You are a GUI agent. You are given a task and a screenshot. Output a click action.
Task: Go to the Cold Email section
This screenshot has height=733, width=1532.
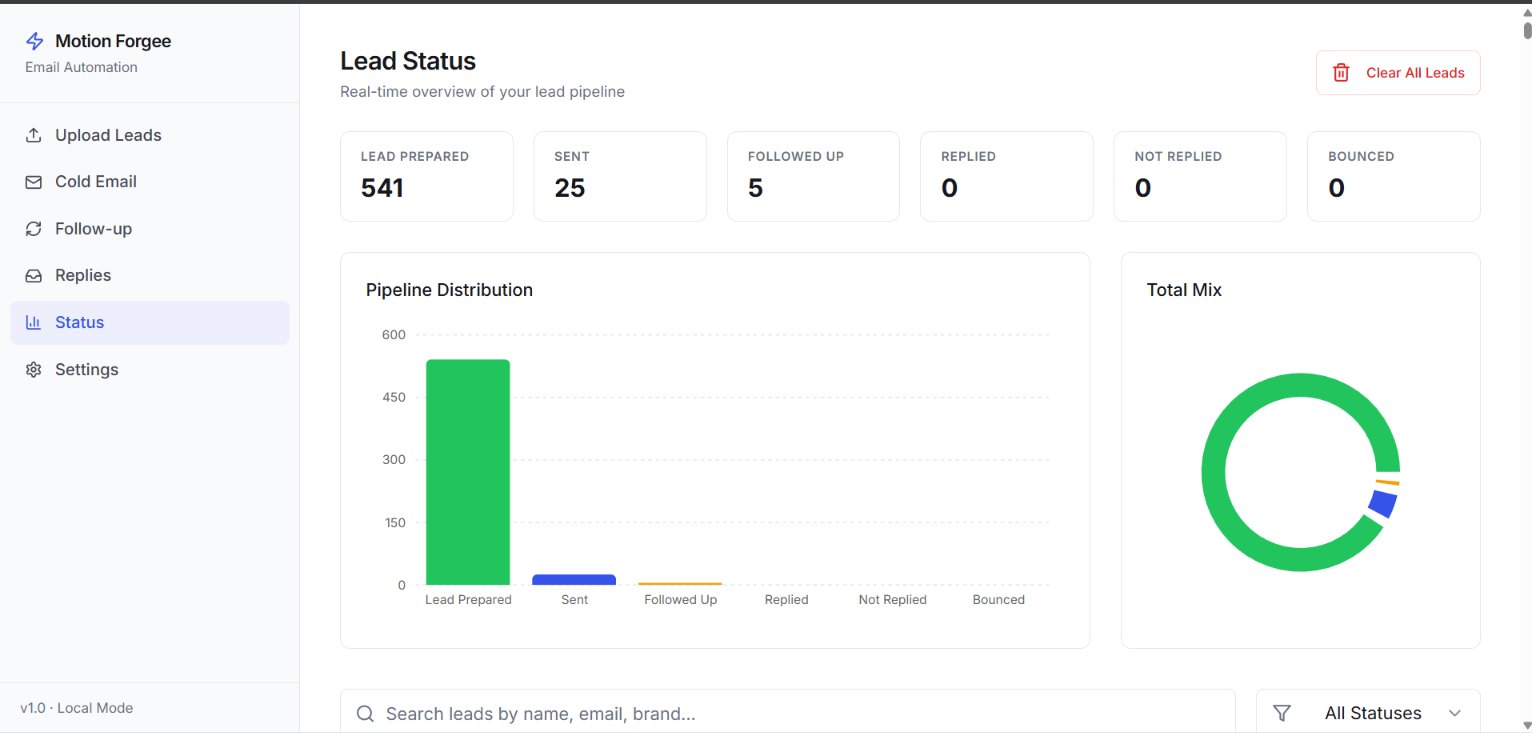(x=150, y=182)
